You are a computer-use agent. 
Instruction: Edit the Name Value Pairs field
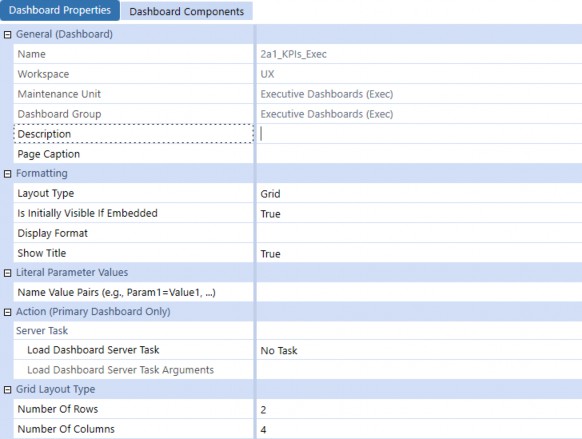click(419, 292)
